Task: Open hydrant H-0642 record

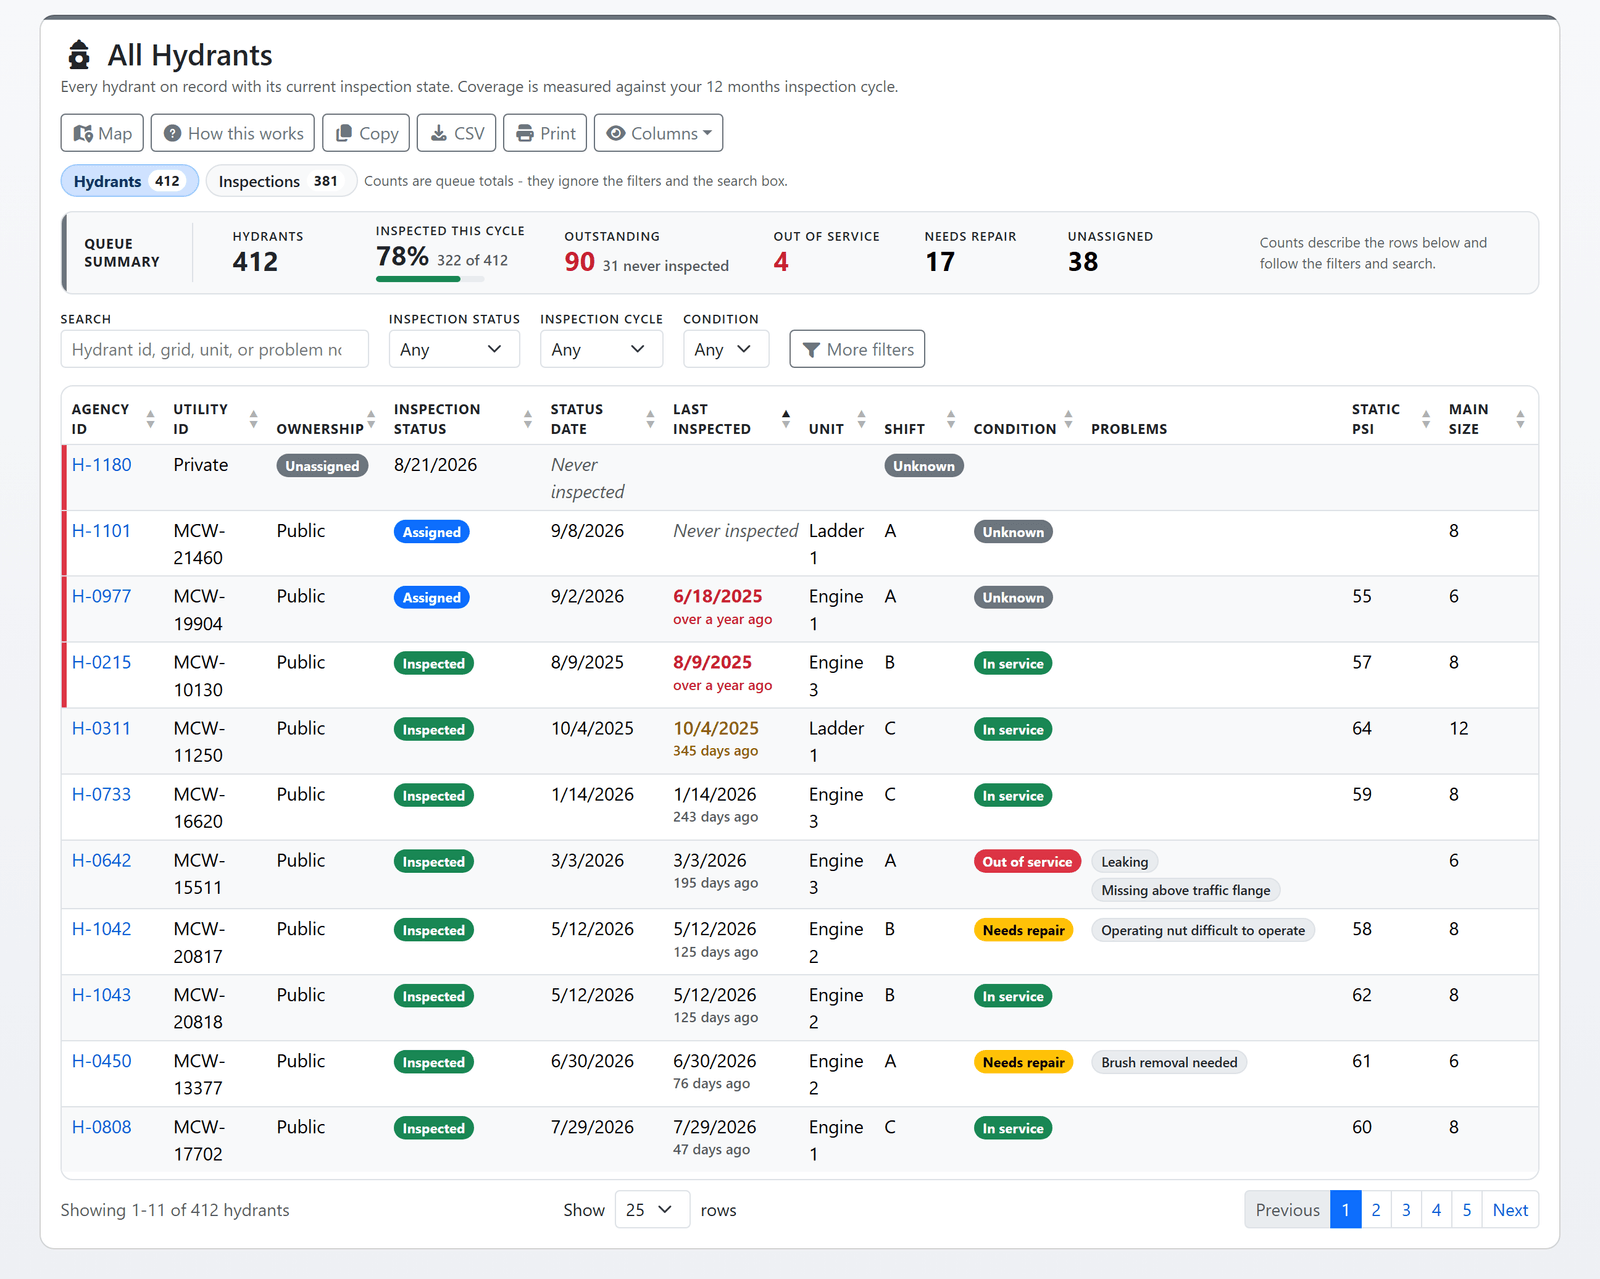Action: point(101,861)
